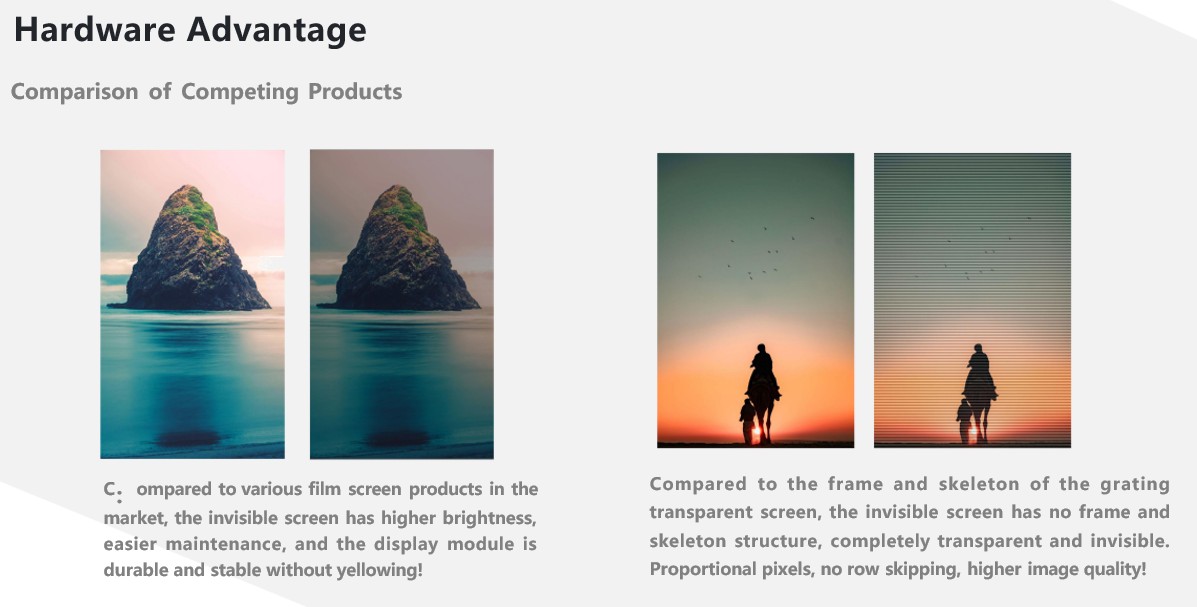Click the stray letter 'C' starting left caption
The width and height of the screenshot is (1197, 607).
(x=111, y=489)
